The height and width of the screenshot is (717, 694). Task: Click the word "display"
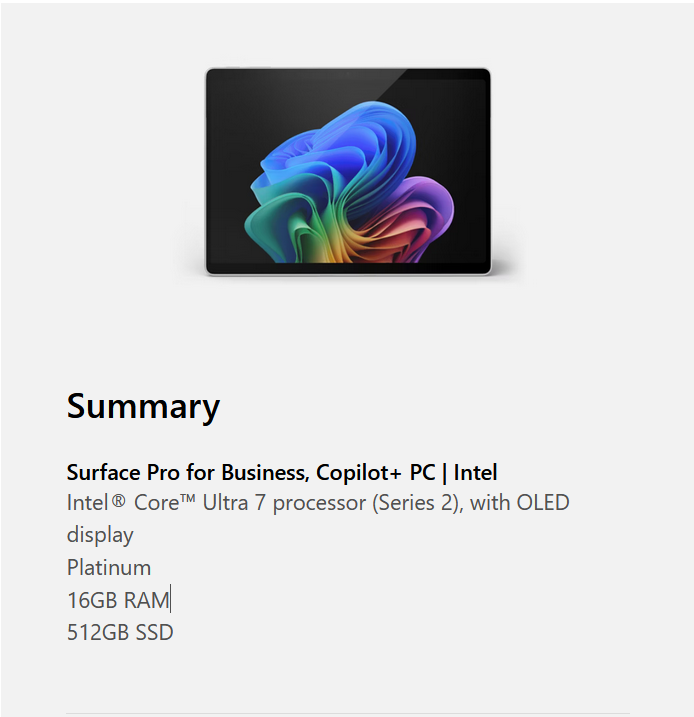coord(100,535)
